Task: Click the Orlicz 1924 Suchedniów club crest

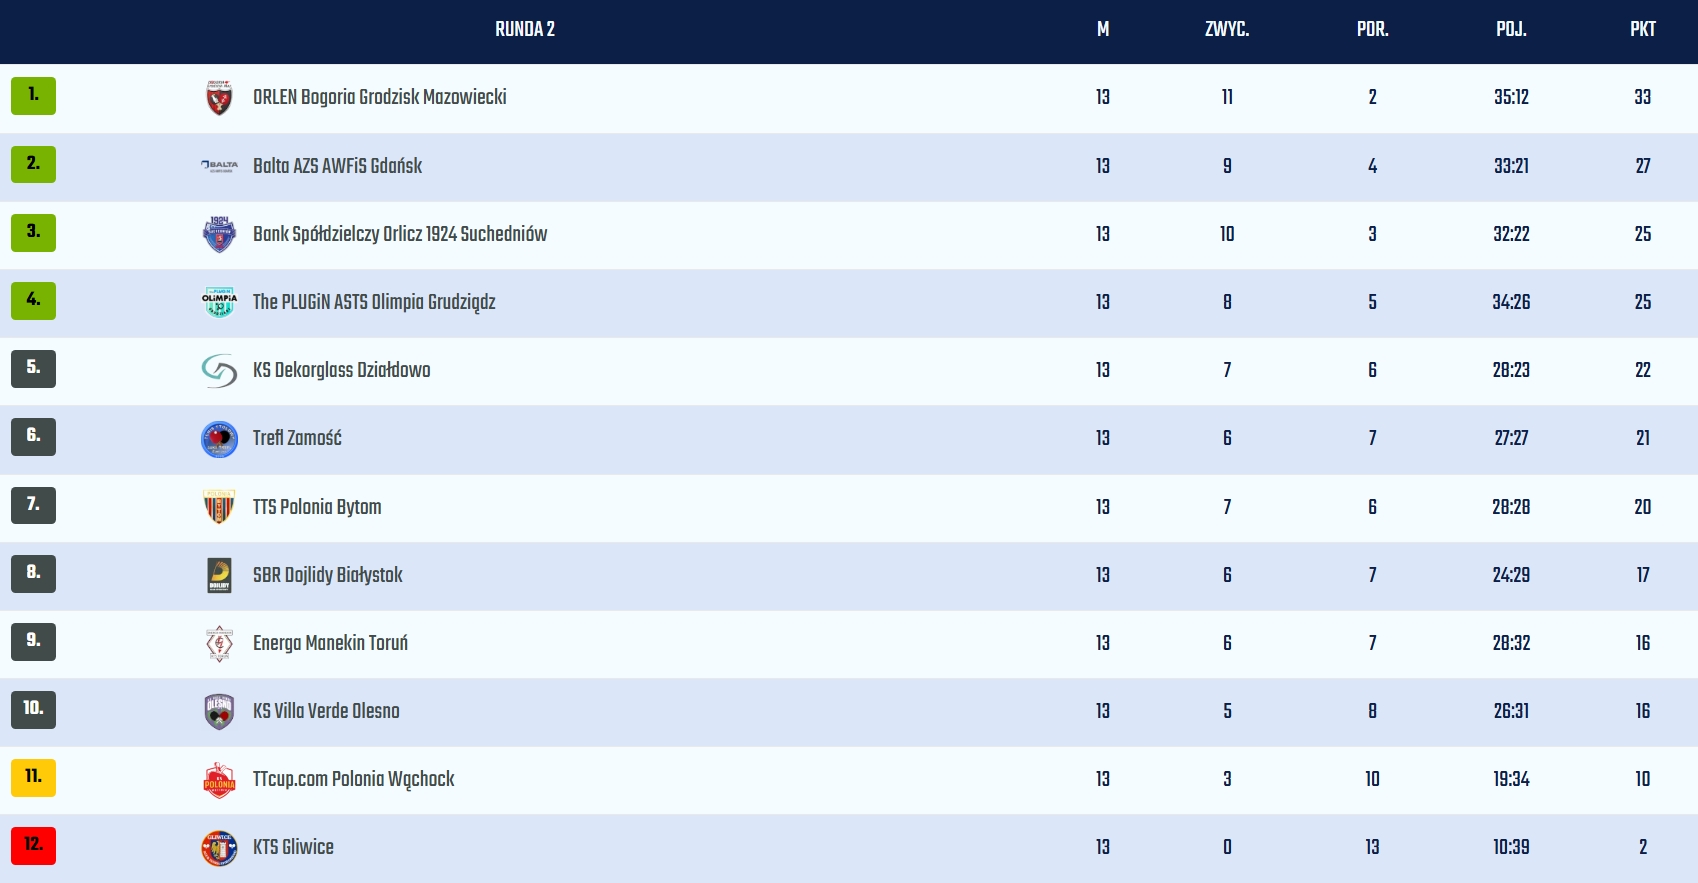Action: pos(219,234)
